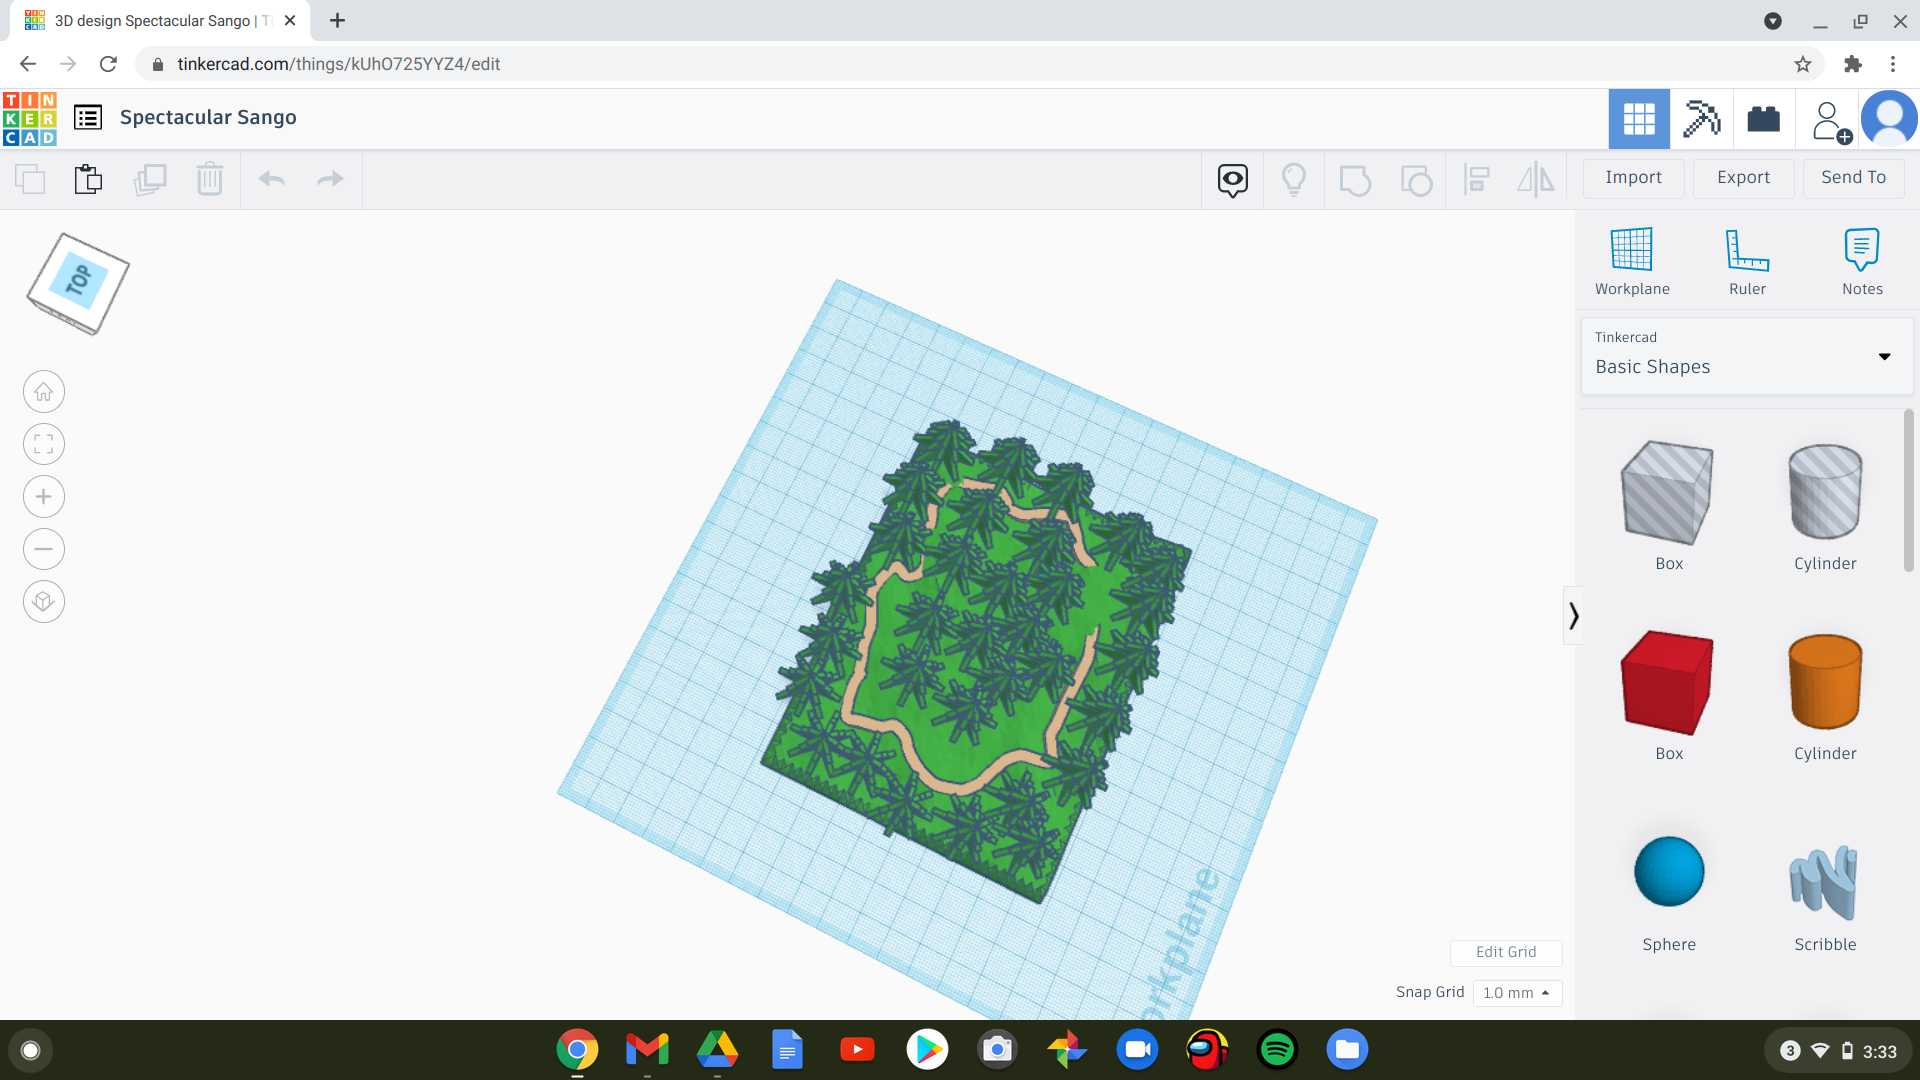Invite collaborator with add-person icon
The height and width of the screenshot is (1080, 1920).
click(x=1830, y=121)
